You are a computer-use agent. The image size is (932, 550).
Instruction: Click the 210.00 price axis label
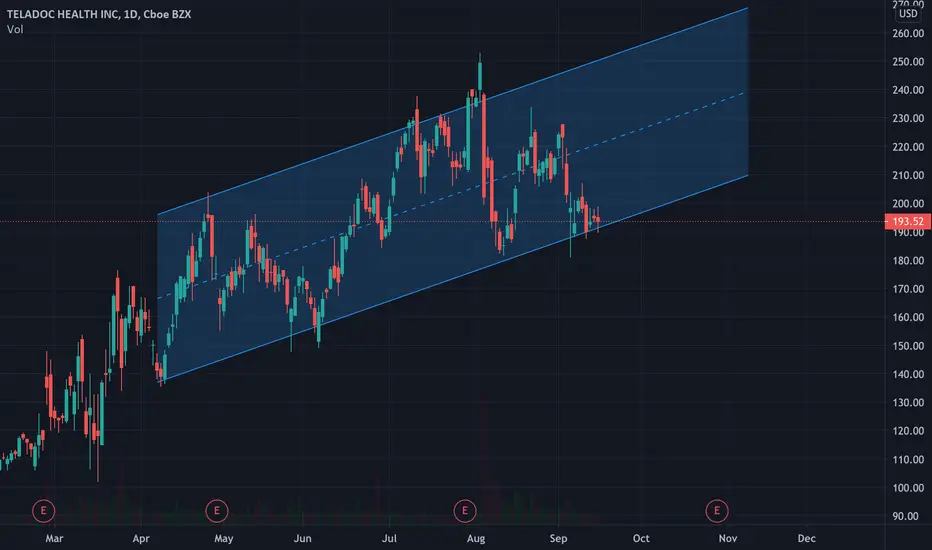click(x=908, y=175)
